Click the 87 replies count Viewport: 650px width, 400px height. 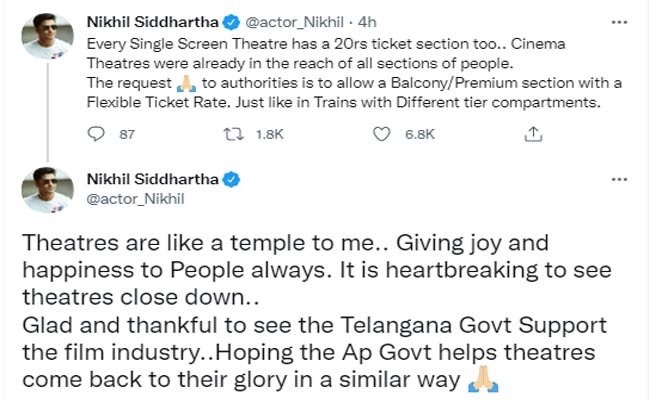pos(126,133)
